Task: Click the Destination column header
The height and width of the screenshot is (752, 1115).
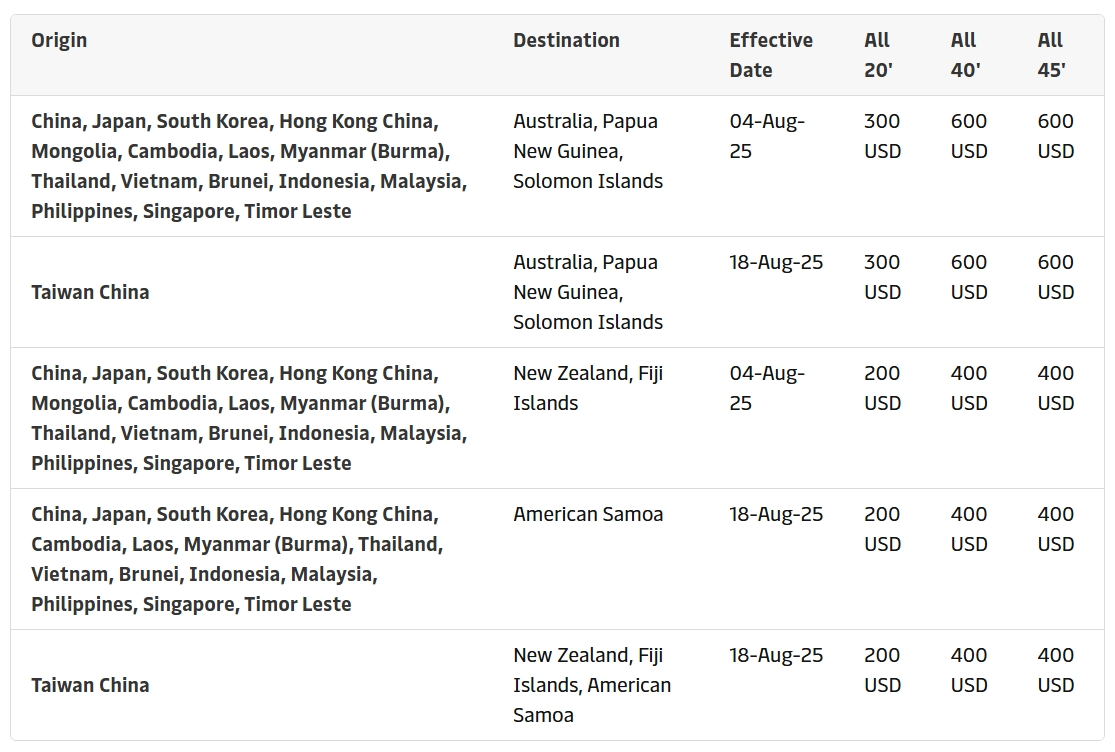Action: point(566,40)
